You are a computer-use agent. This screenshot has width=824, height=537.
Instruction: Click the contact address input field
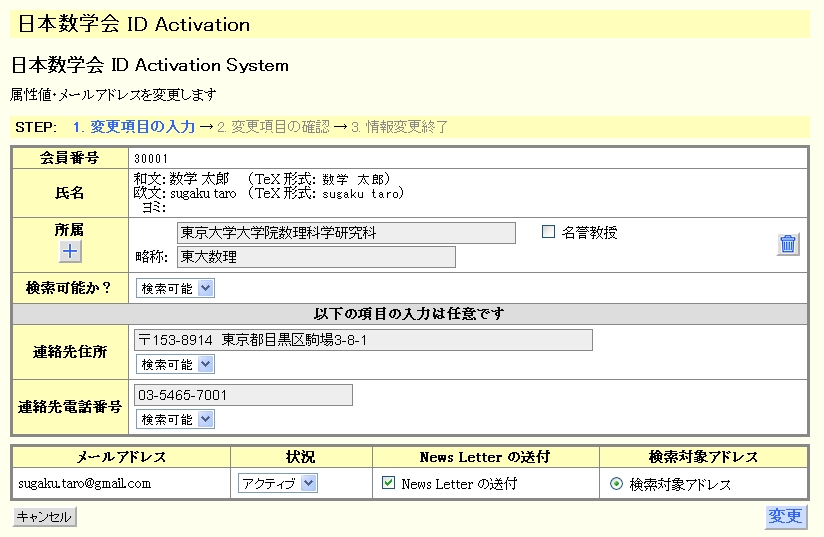362,340
